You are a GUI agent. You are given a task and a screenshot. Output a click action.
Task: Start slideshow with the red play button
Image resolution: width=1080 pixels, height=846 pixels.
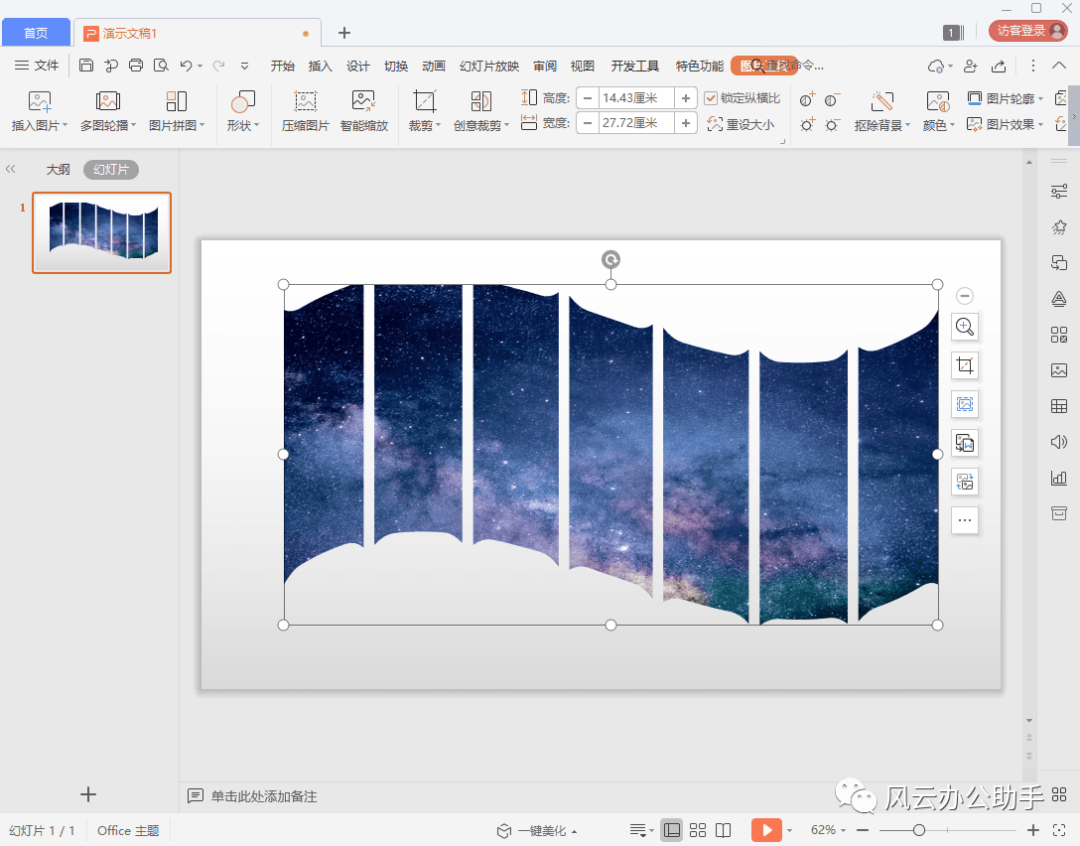(x=767, y=830)
